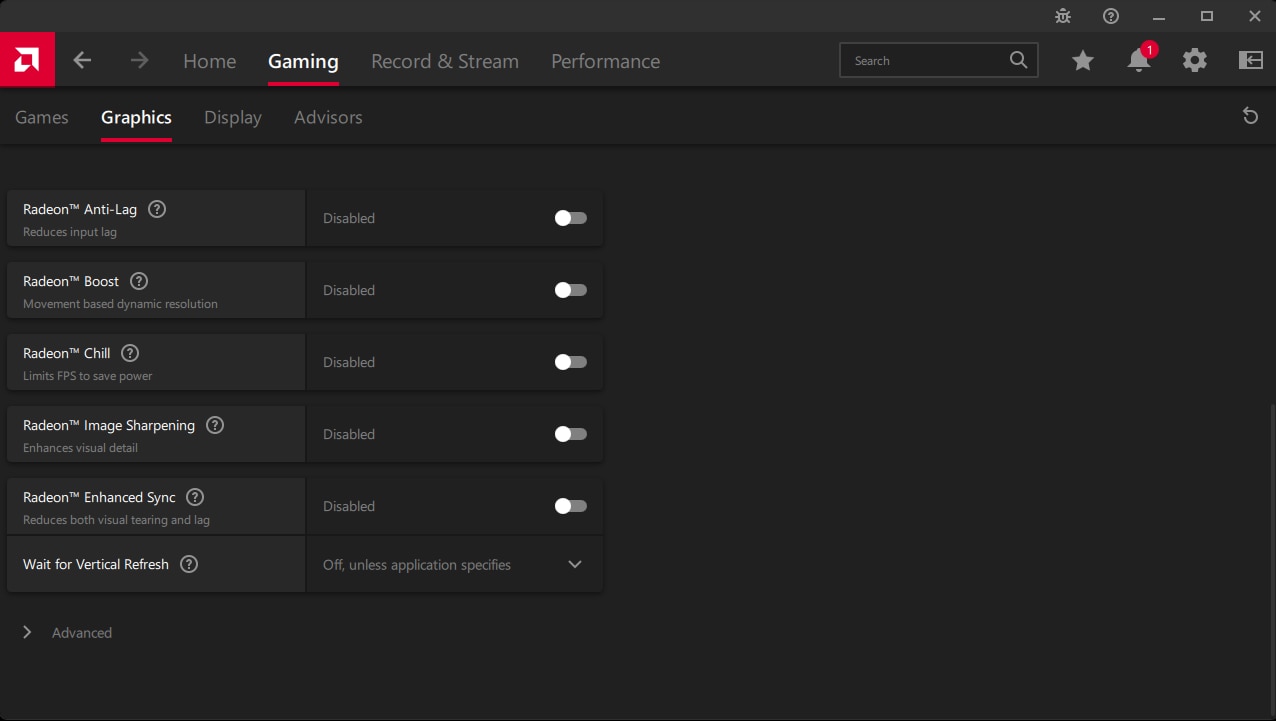This screenshot has height=721, width=1276.
Task: Click the Radeon Chill label
Action: [x=67, y=353]
